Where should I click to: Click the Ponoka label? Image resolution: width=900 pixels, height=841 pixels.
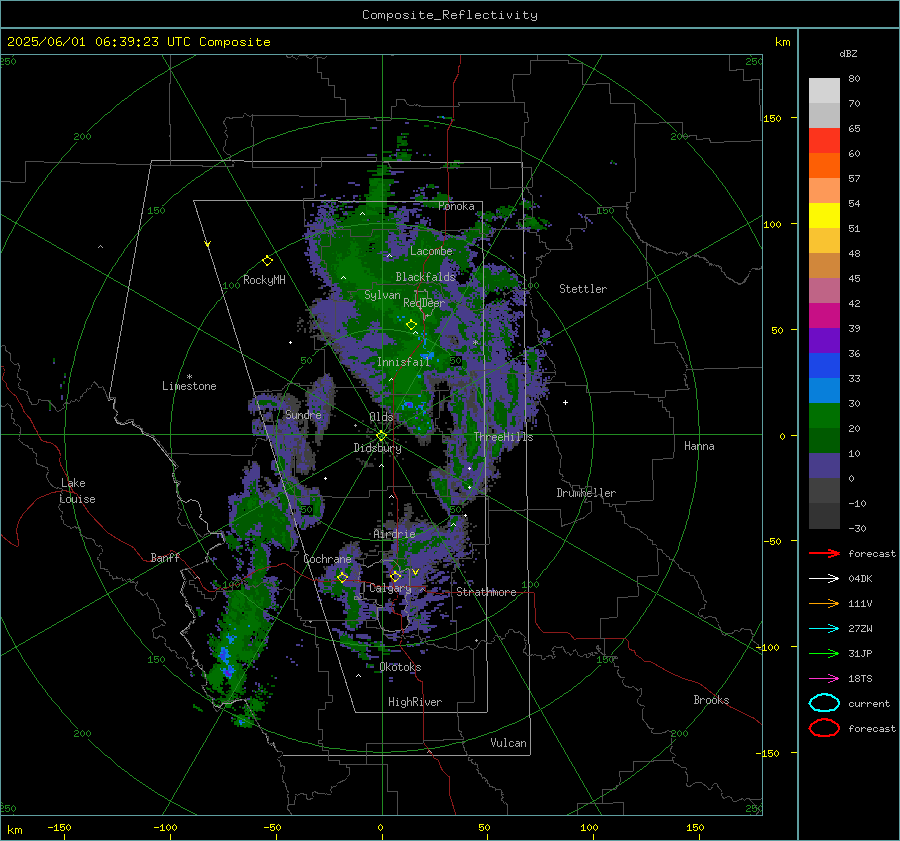(x=456, y=206)
